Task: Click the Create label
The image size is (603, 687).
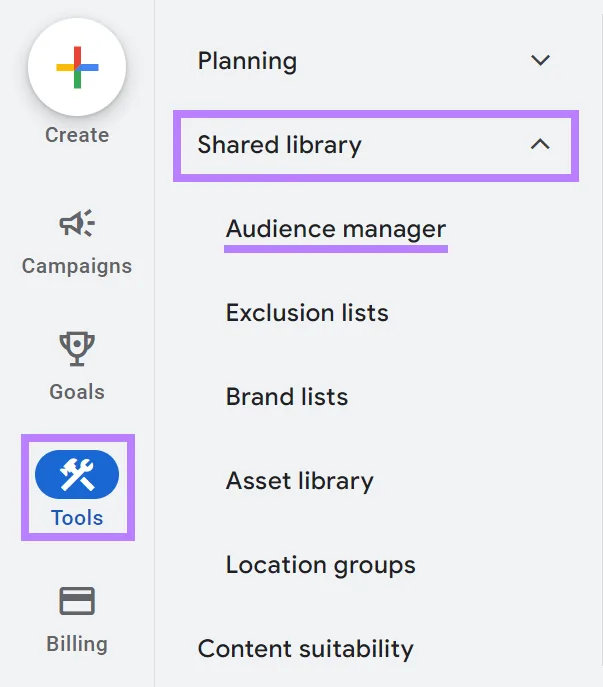Action: (77, 135)
